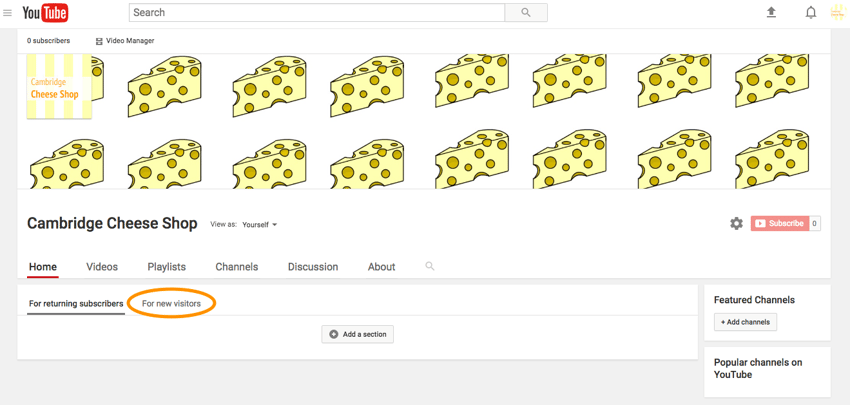The image size is (850, 405).
Task: Open the upload video icon
Action: (771, 12)
